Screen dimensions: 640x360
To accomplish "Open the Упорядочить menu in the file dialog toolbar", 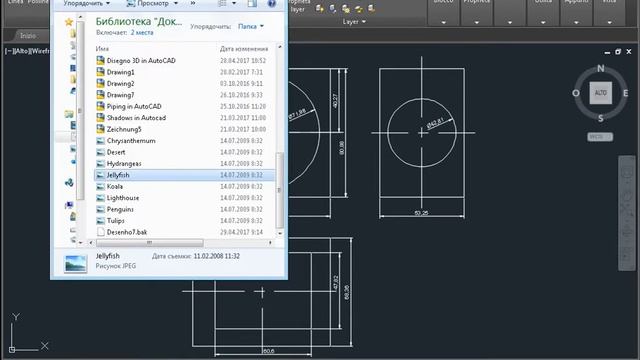I will [87, 3].
